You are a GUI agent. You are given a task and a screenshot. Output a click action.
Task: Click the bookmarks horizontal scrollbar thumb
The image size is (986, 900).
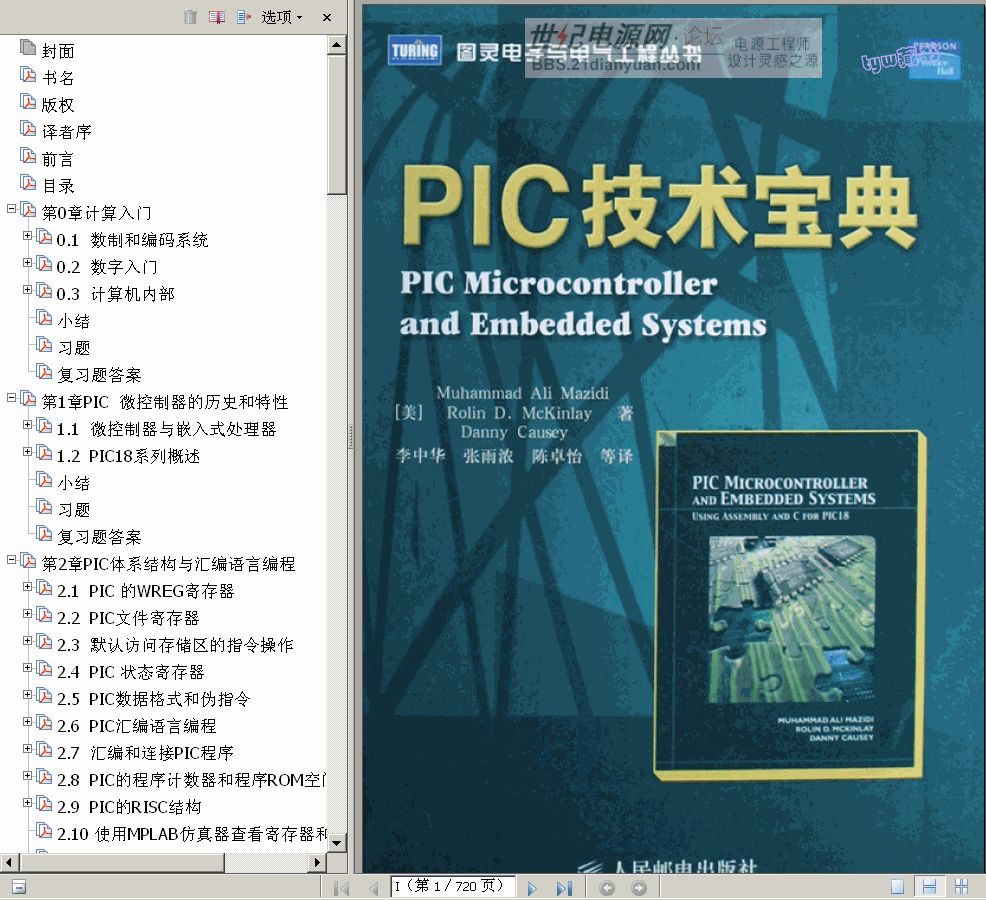point(122,862)
